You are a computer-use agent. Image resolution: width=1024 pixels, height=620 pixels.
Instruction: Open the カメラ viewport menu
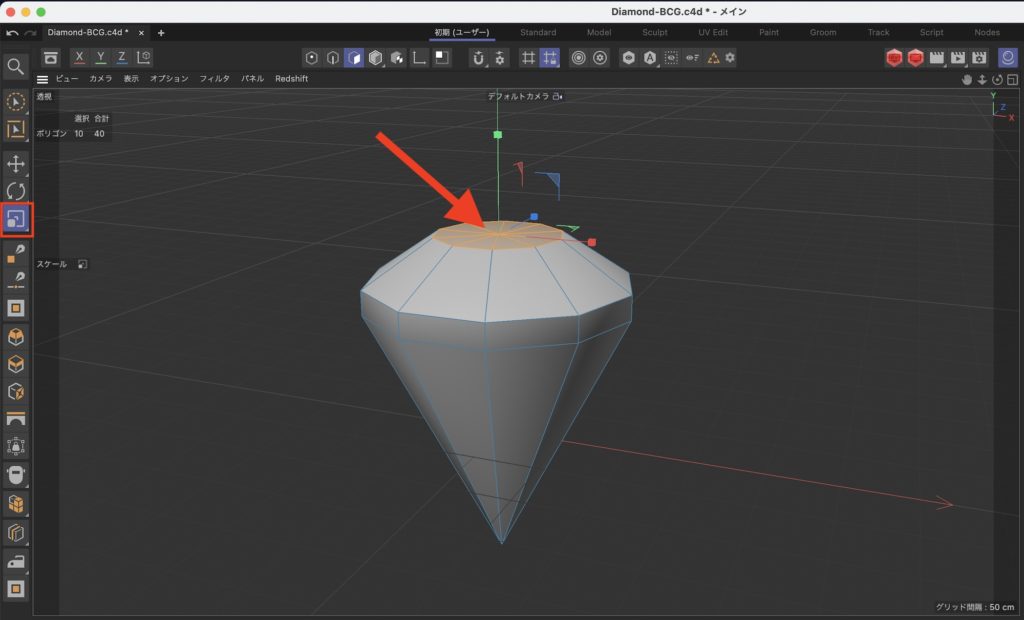(x=100, y=78)
